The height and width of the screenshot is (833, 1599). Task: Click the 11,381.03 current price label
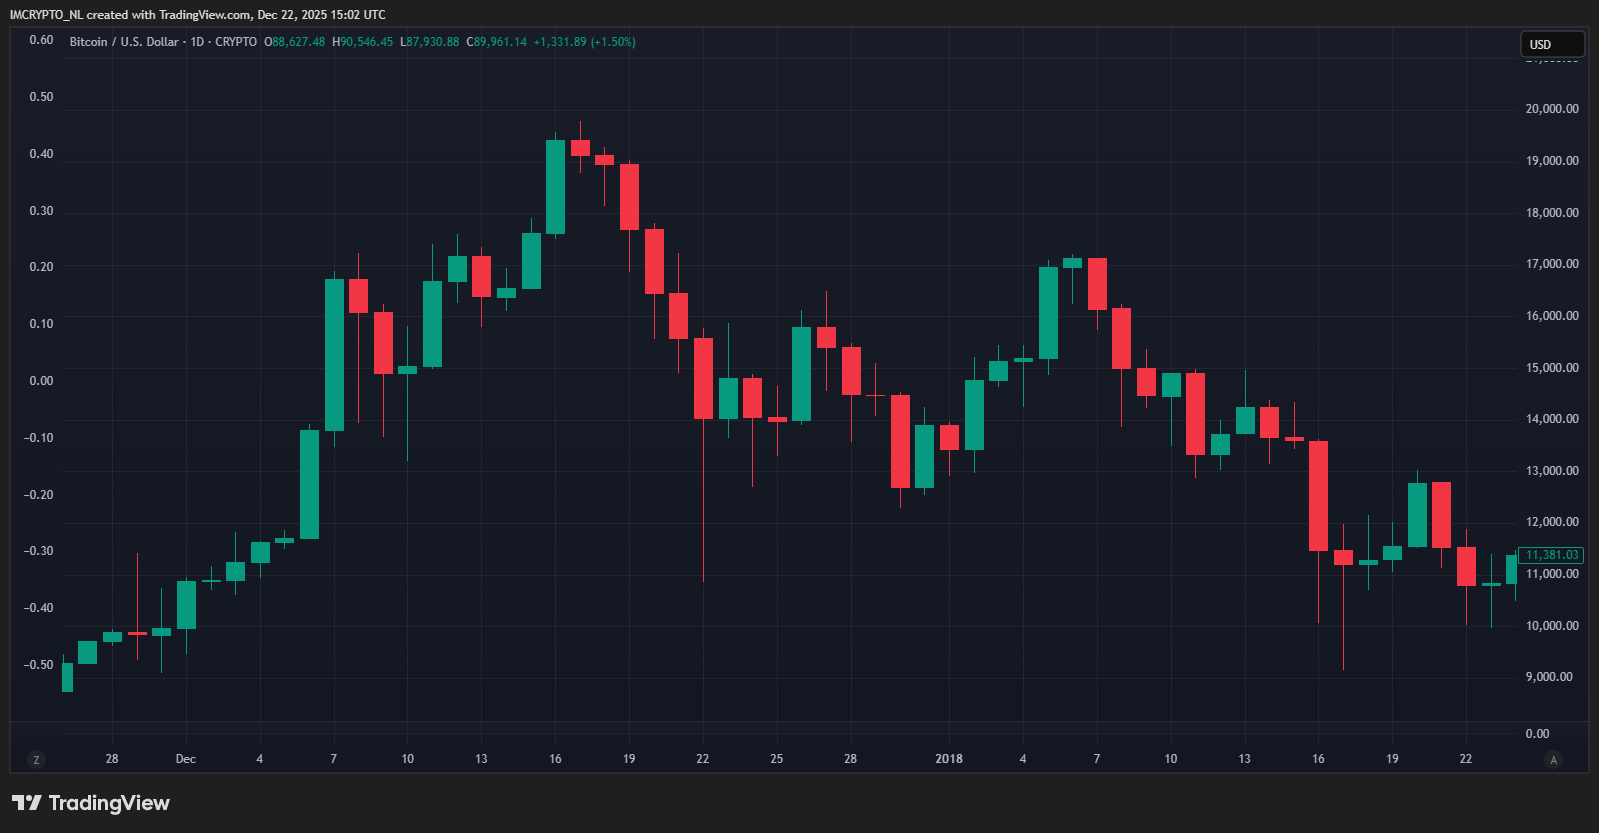(1551, 555)
